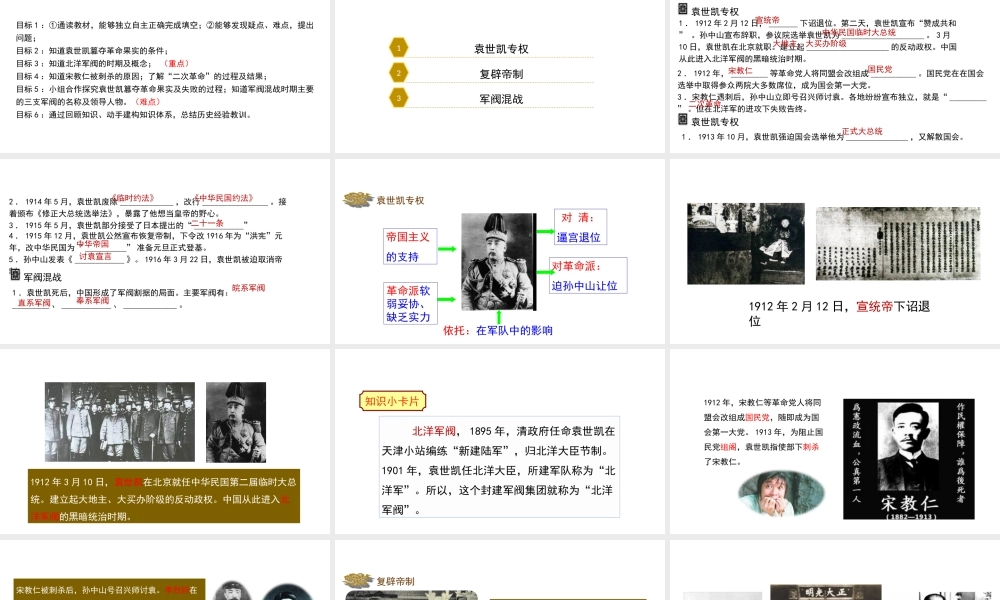Click the red 难点 marker in the objectives
This screenshot has height=600, width=1000.
click(148, 101)
